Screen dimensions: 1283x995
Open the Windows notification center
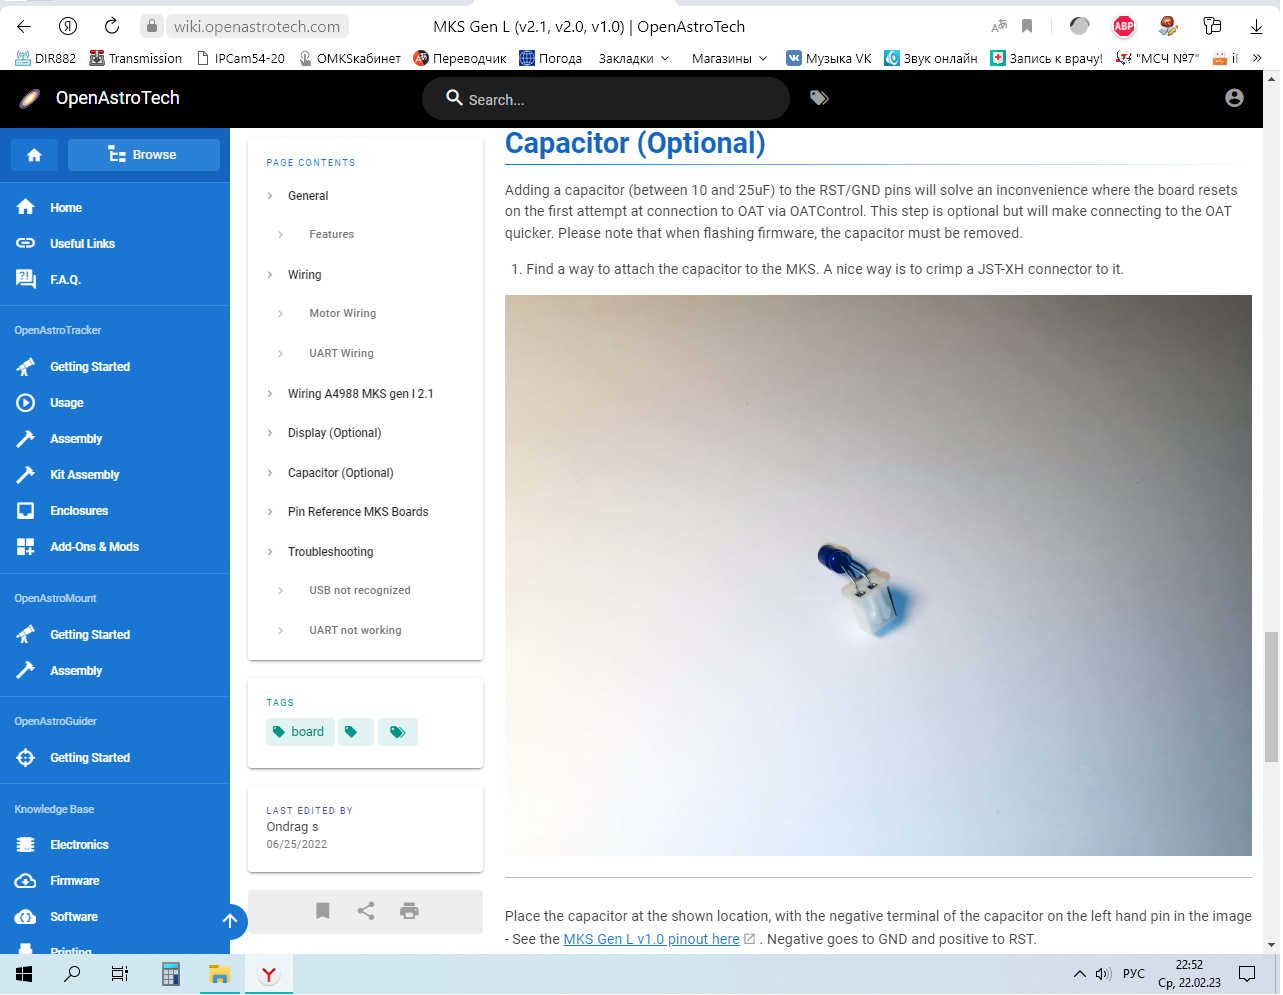point(1247,974)
